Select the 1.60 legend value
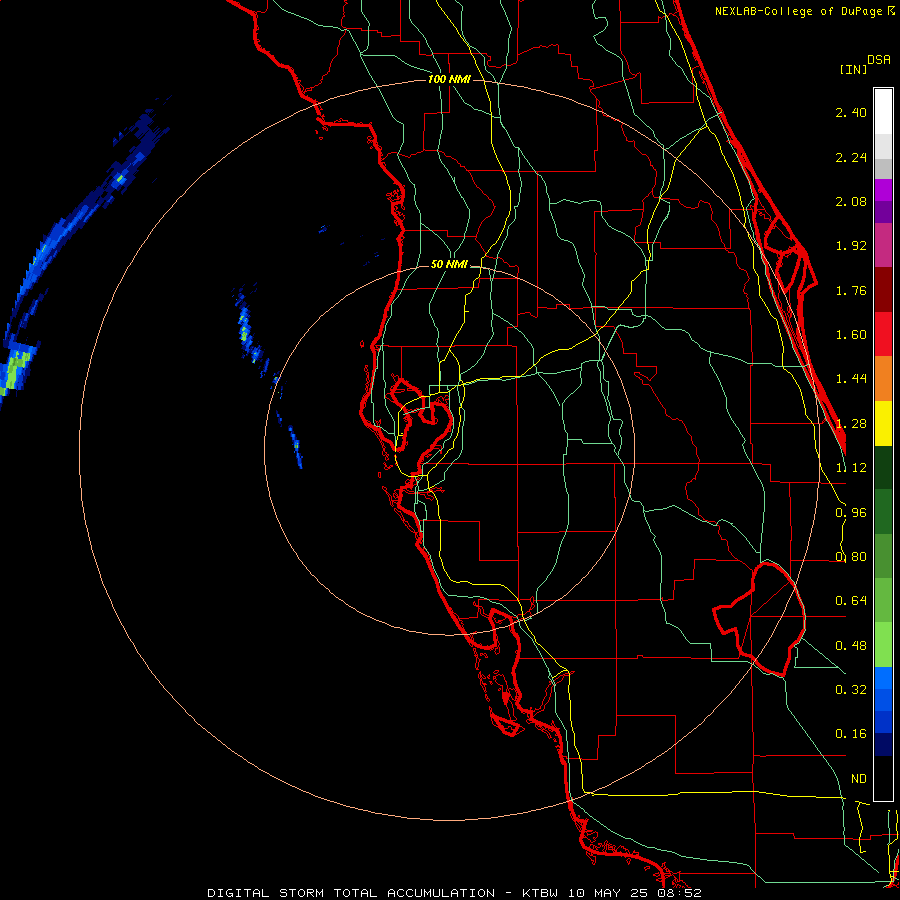Image resolution: width=900 pixels, height=900 pixels. pos(851,335)
